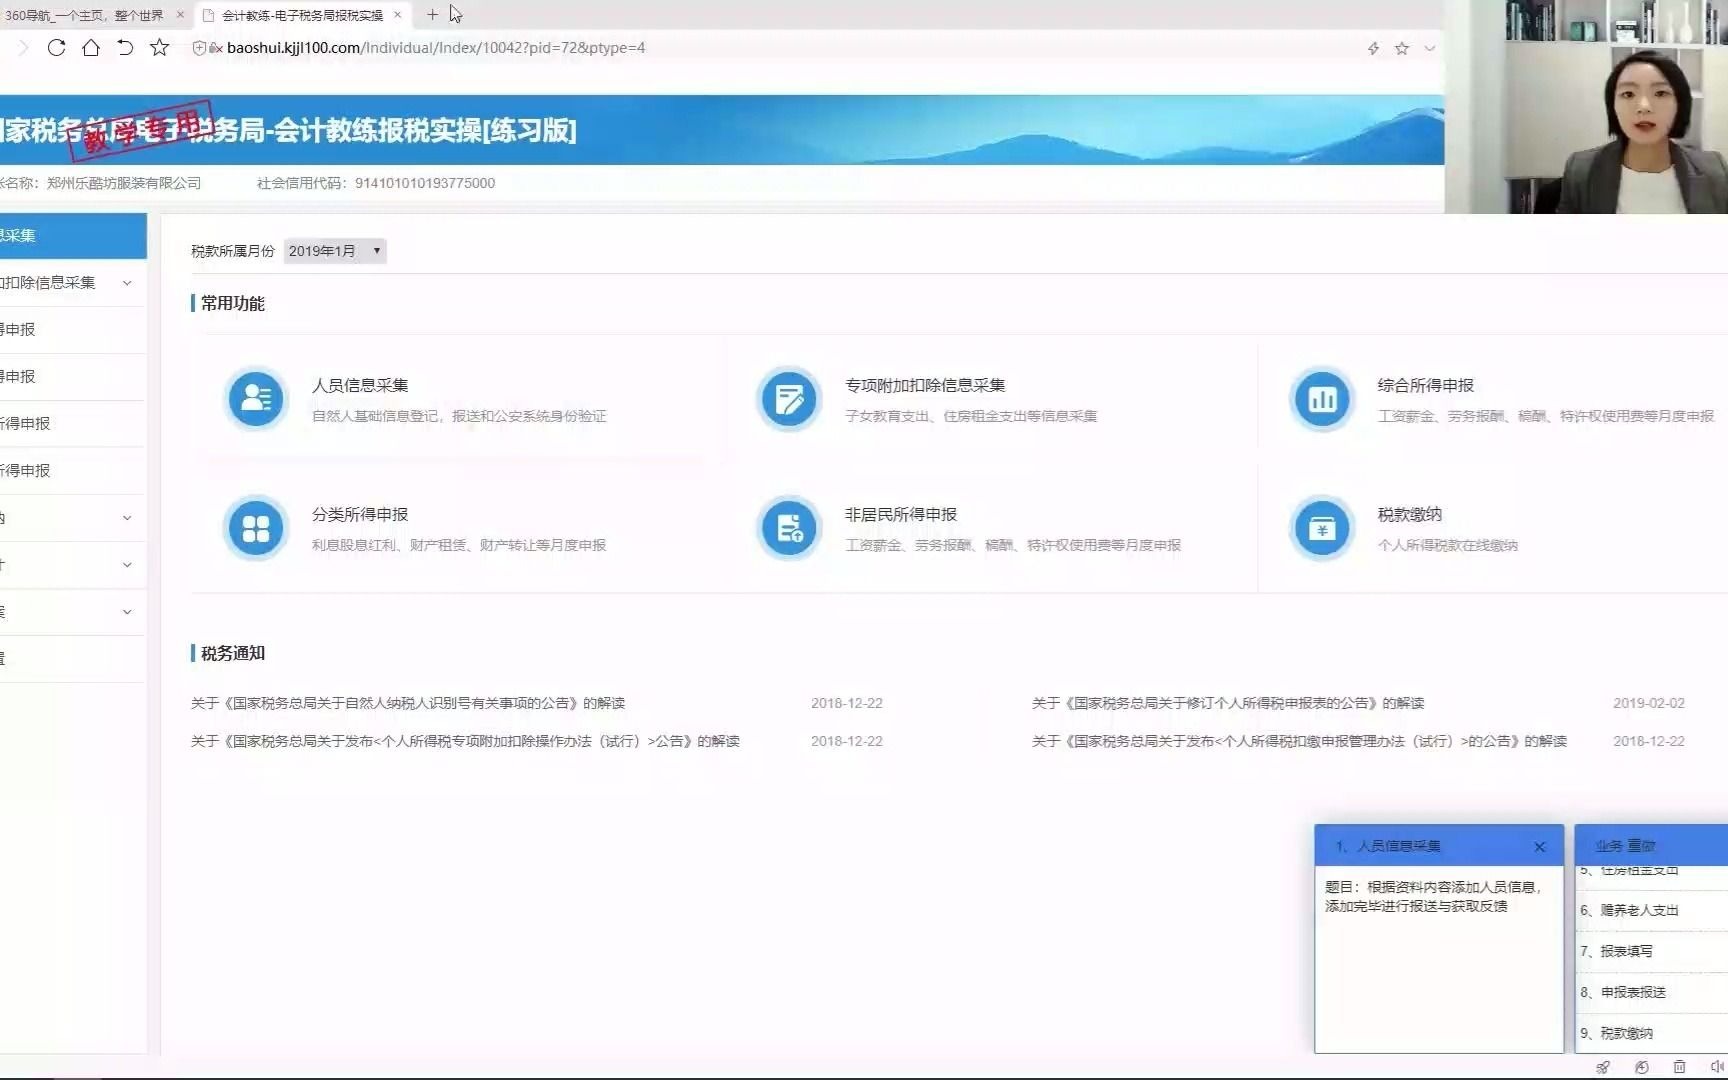
Task: Click the address bar URL field
Action: [435, 48]
